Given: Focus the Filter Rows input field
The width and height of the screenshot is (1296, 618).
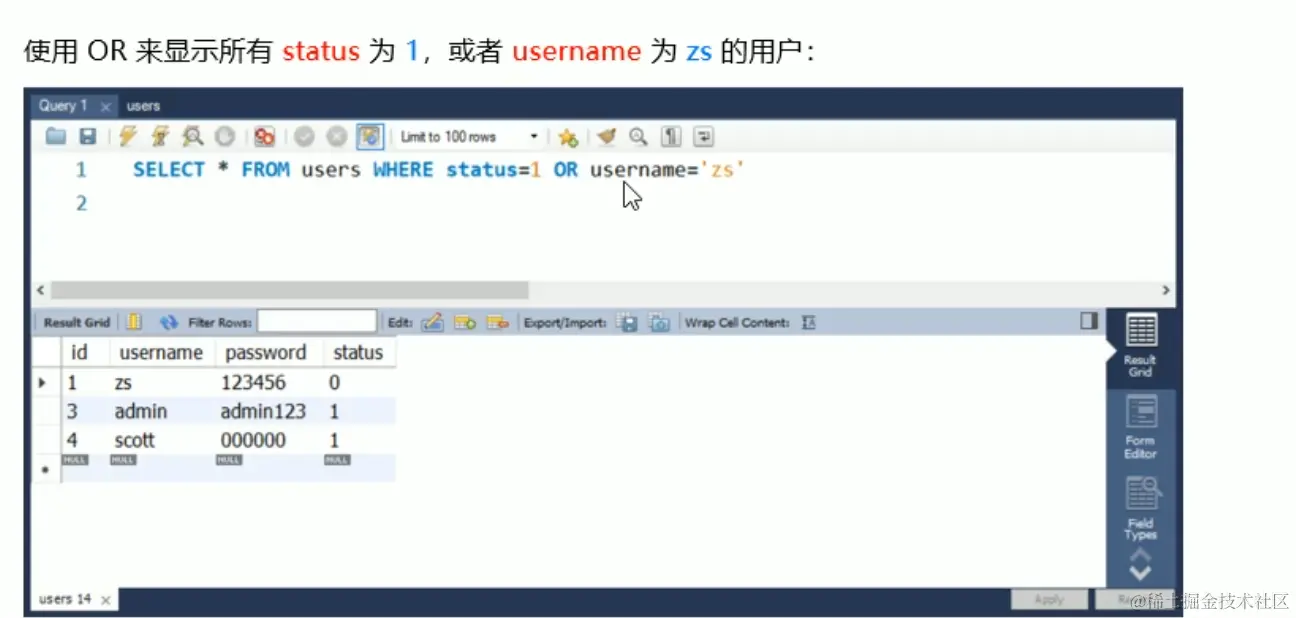Looking at the screenshot, I should [317, 322].
